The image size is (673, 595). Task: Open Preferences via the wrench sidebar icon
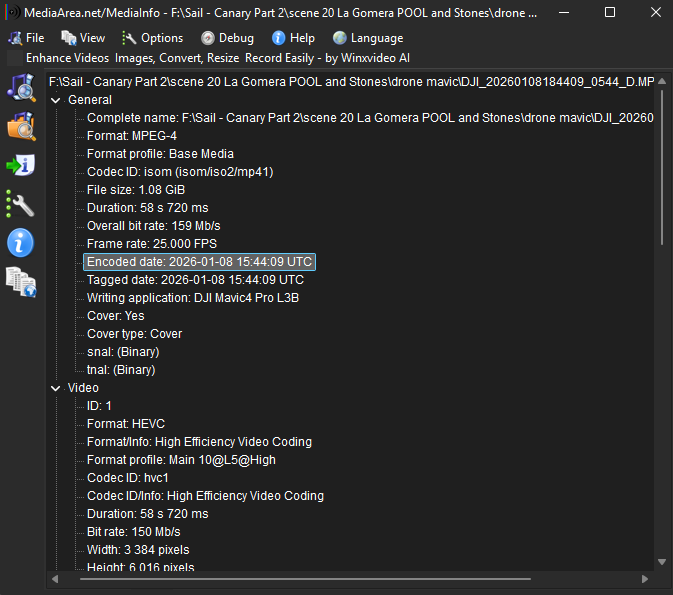coord(21,204)
